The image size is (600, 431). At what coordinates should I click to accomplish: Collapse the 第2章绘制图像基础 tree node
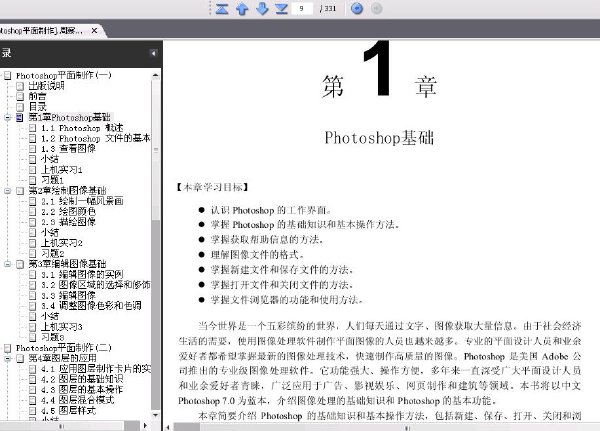click(x=7, y=191)
